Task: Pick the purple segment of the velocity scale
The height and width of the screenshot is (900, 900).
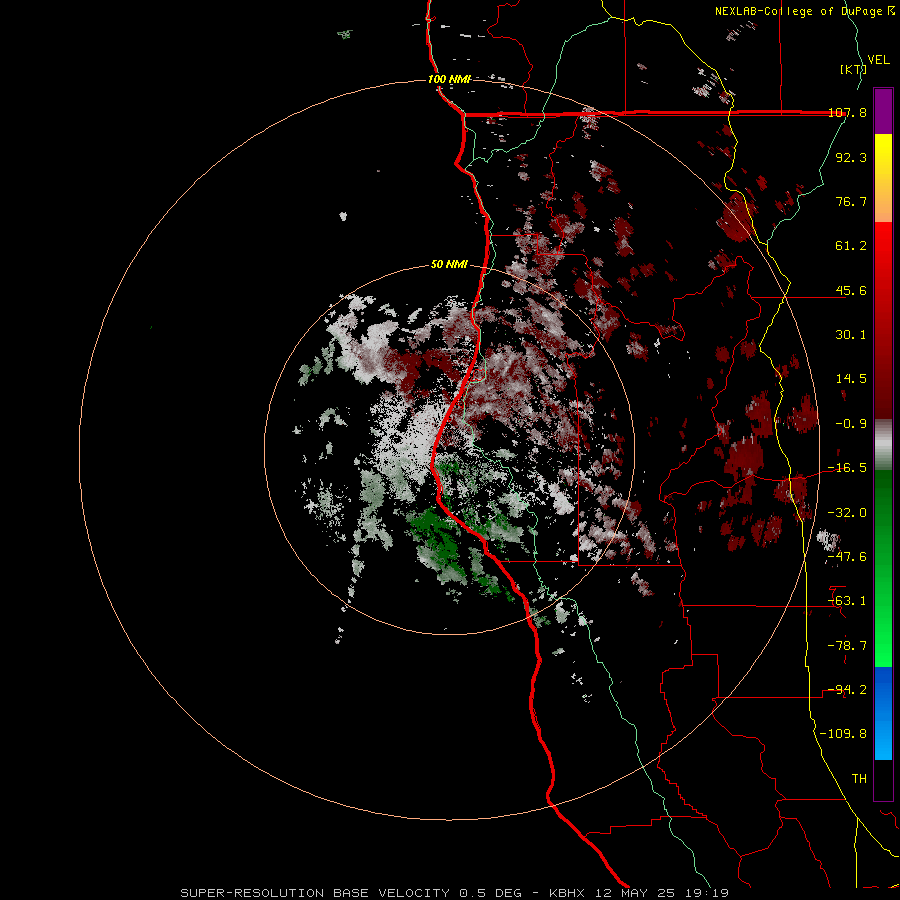Action: pyautogui.click(x=883, y=111)
